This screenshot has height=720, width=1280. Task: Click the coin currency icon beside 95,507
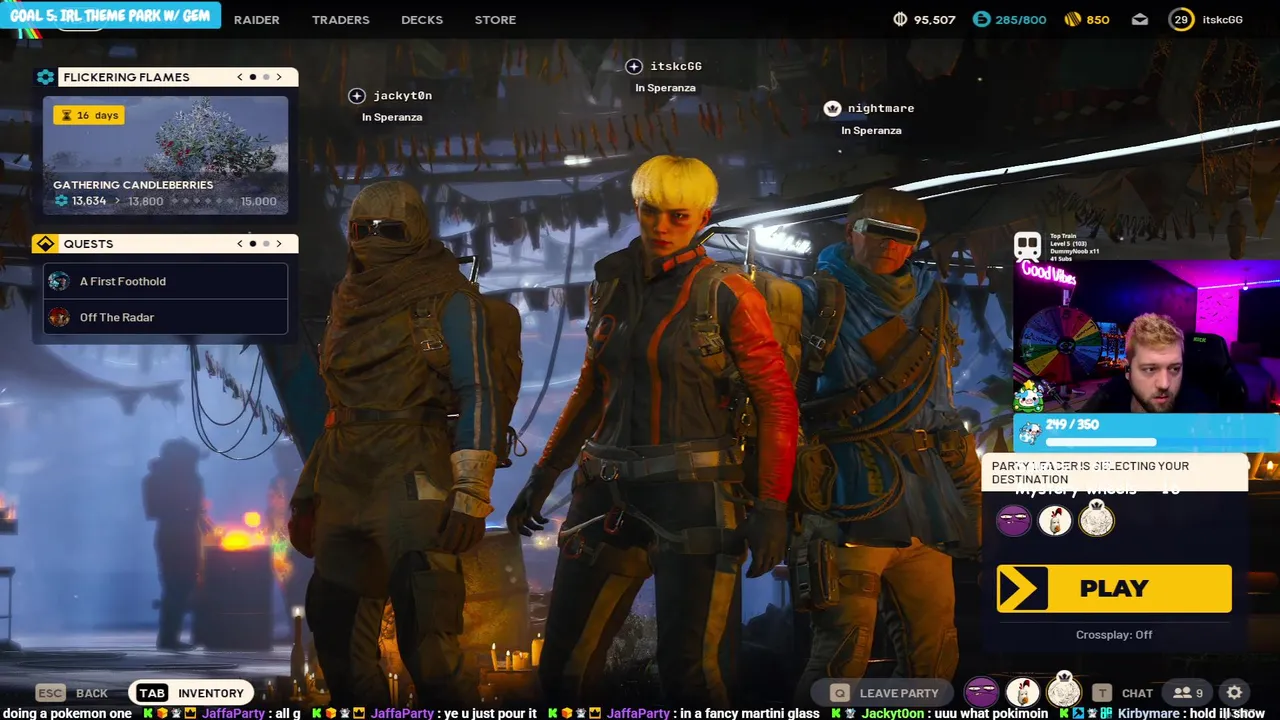click(x=900, y=20)
